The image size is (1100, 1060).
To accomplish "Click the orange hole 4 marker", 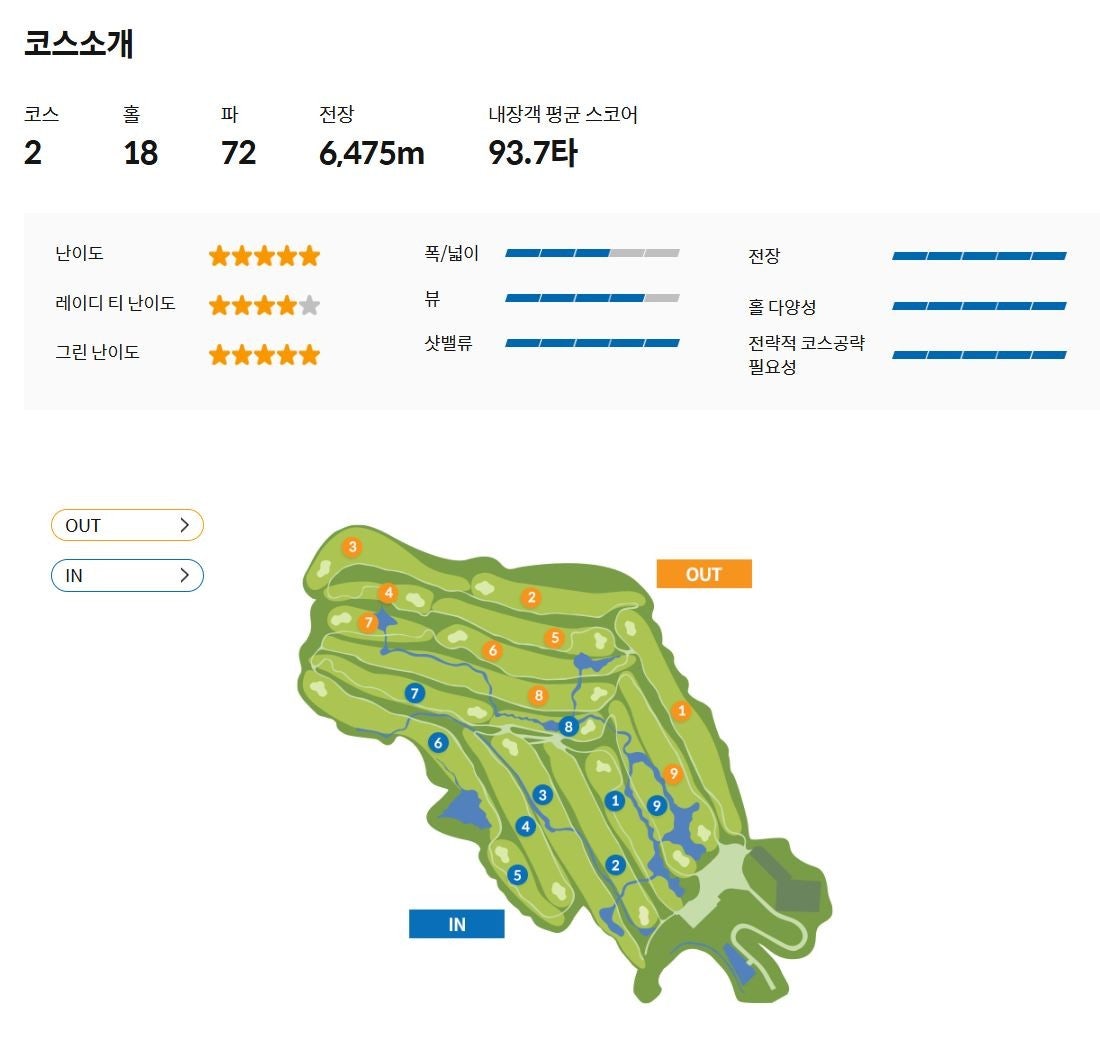I will pos(388,592).
